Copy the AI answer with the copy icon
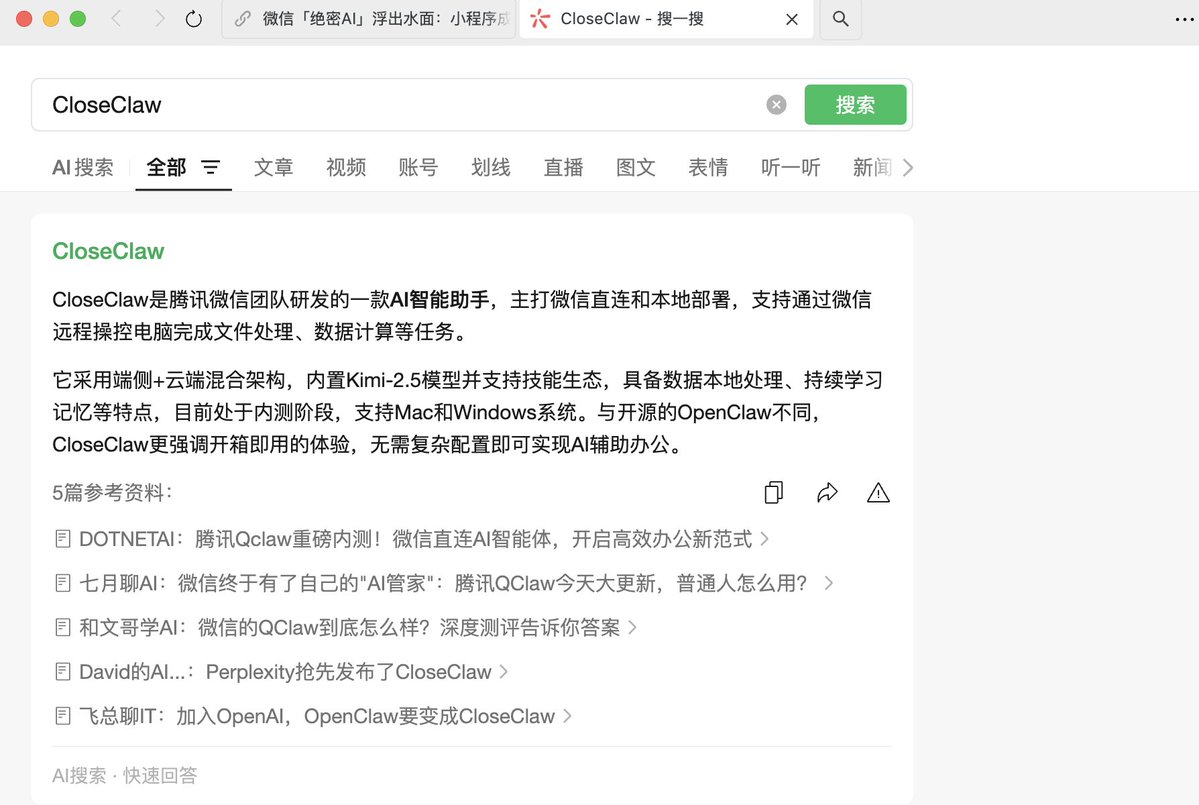Viewport: 1199px width, 805px height. (774, 492)
